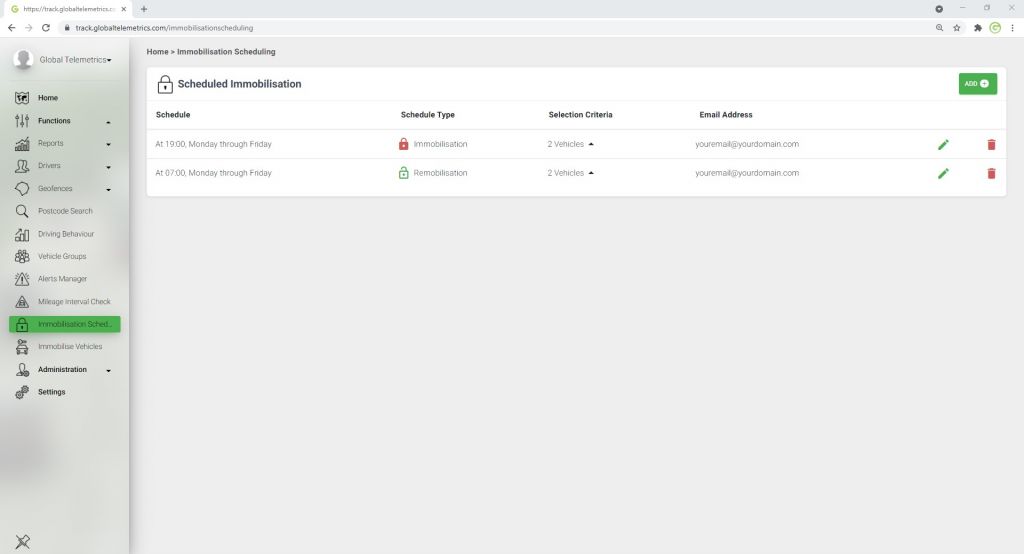Reload the page with the browser refresh button
The height and width of the screenshot is (554, 1024).
(46, 28)
